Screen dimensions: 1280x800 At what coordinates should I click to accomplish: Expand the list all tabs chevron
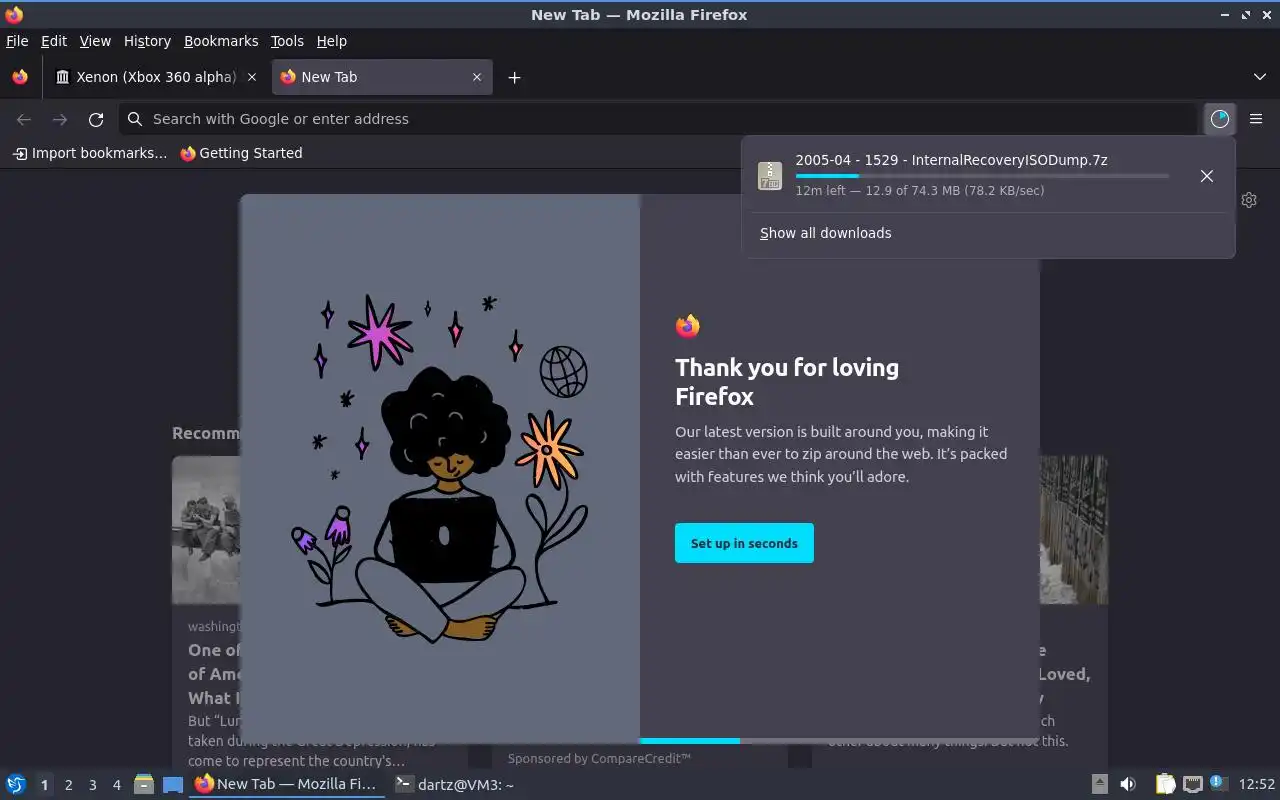tap(1259, 77)
